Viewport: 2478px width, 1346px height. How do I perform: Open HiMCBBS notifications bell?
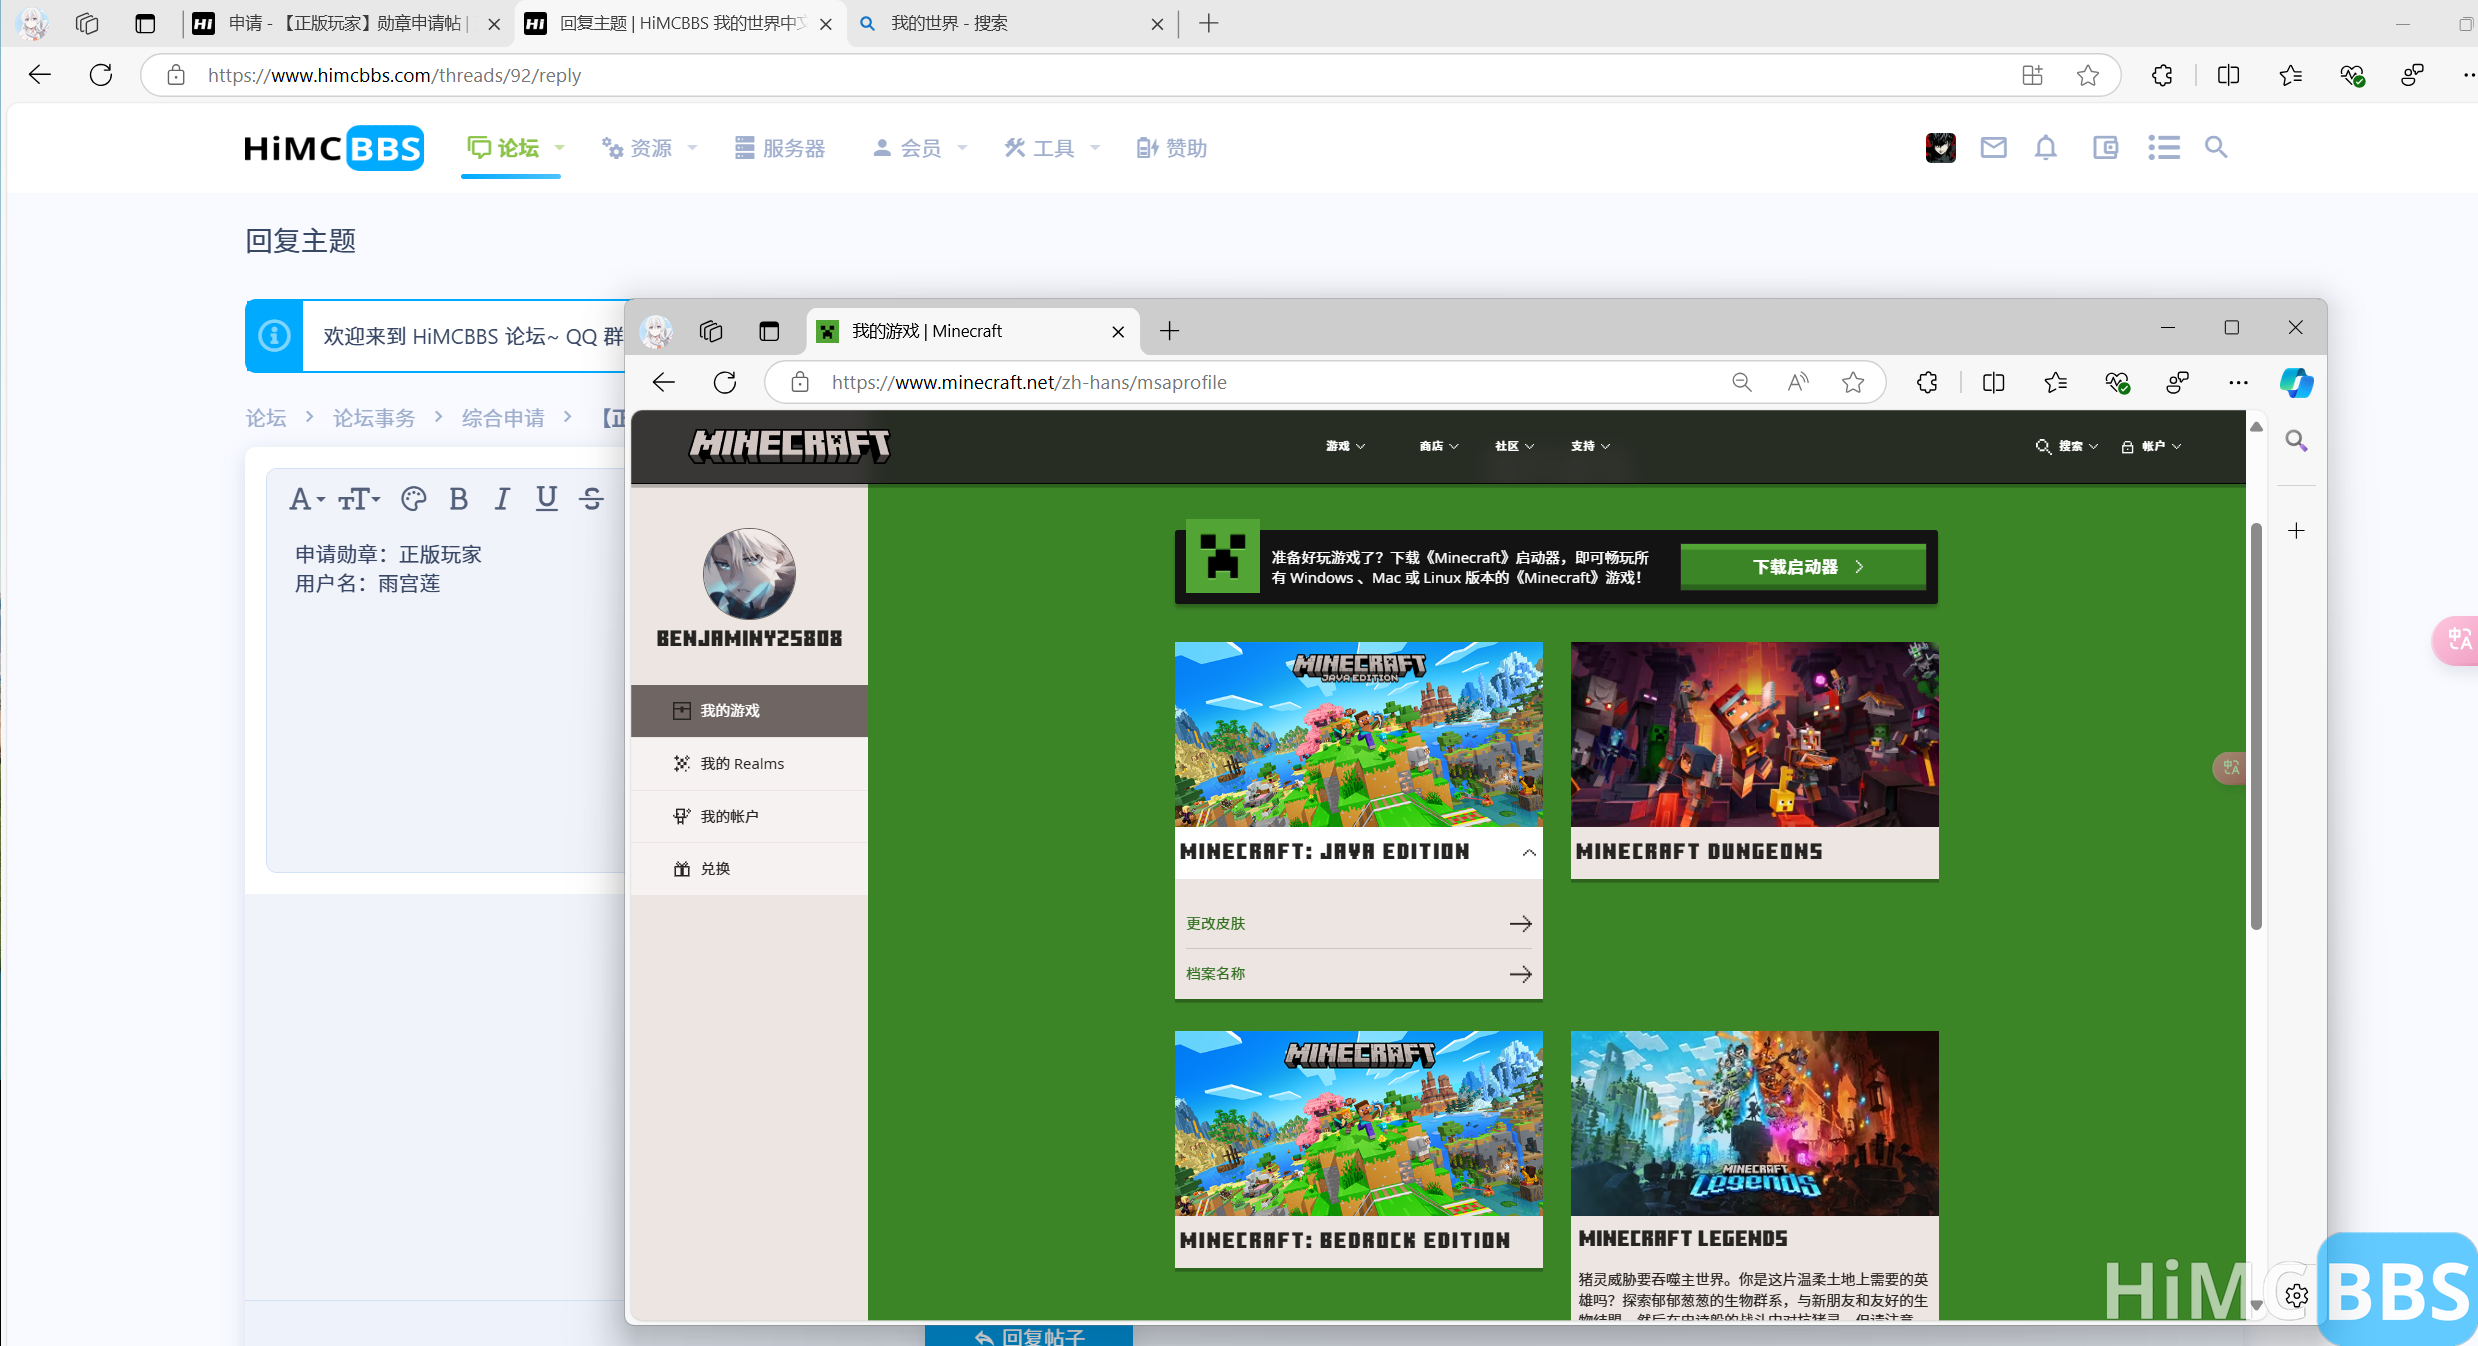click(2046, 148)
